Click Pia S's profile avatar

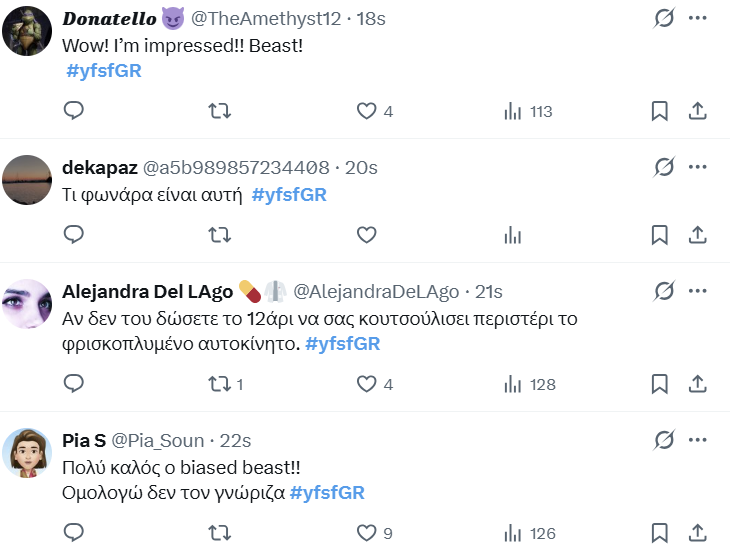point(27,453)
